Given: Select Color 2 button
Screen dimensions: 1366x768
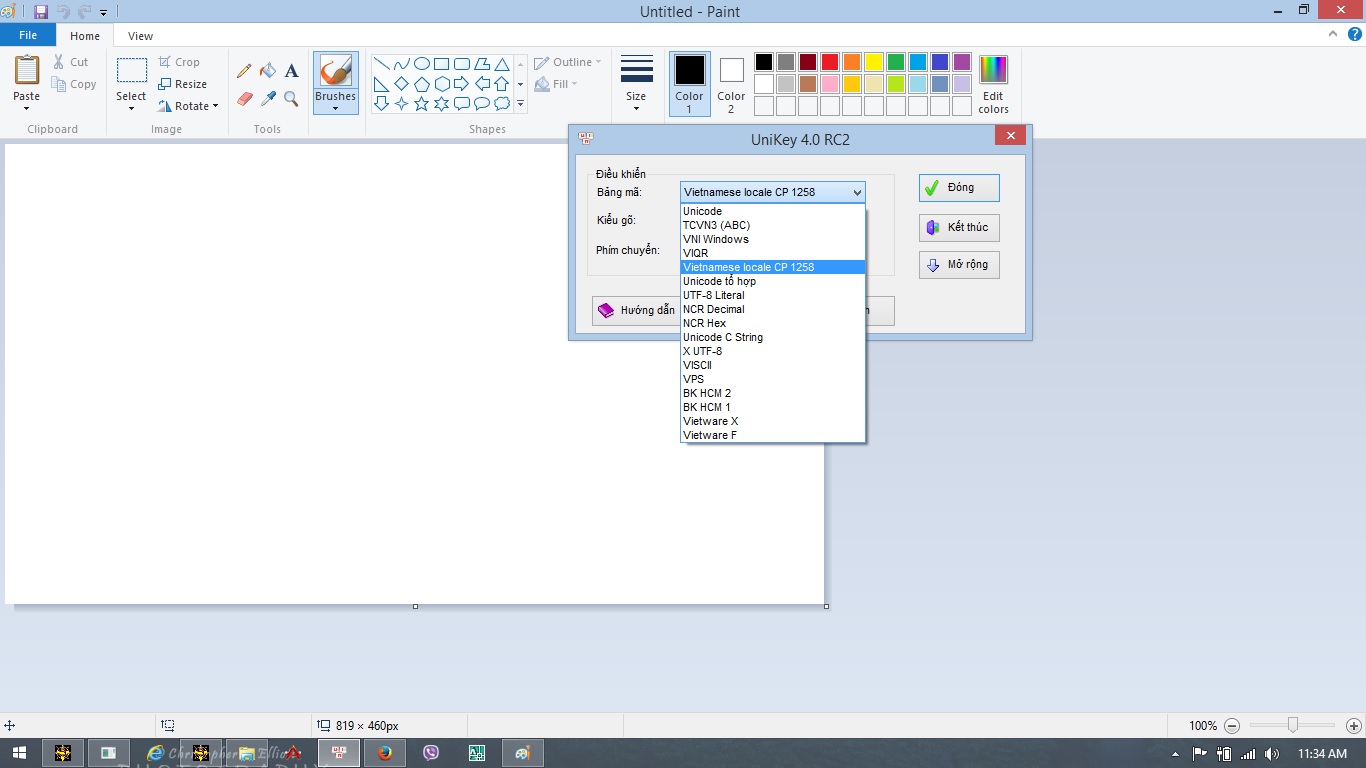Looking at the screenshot, I should (731, 84).
